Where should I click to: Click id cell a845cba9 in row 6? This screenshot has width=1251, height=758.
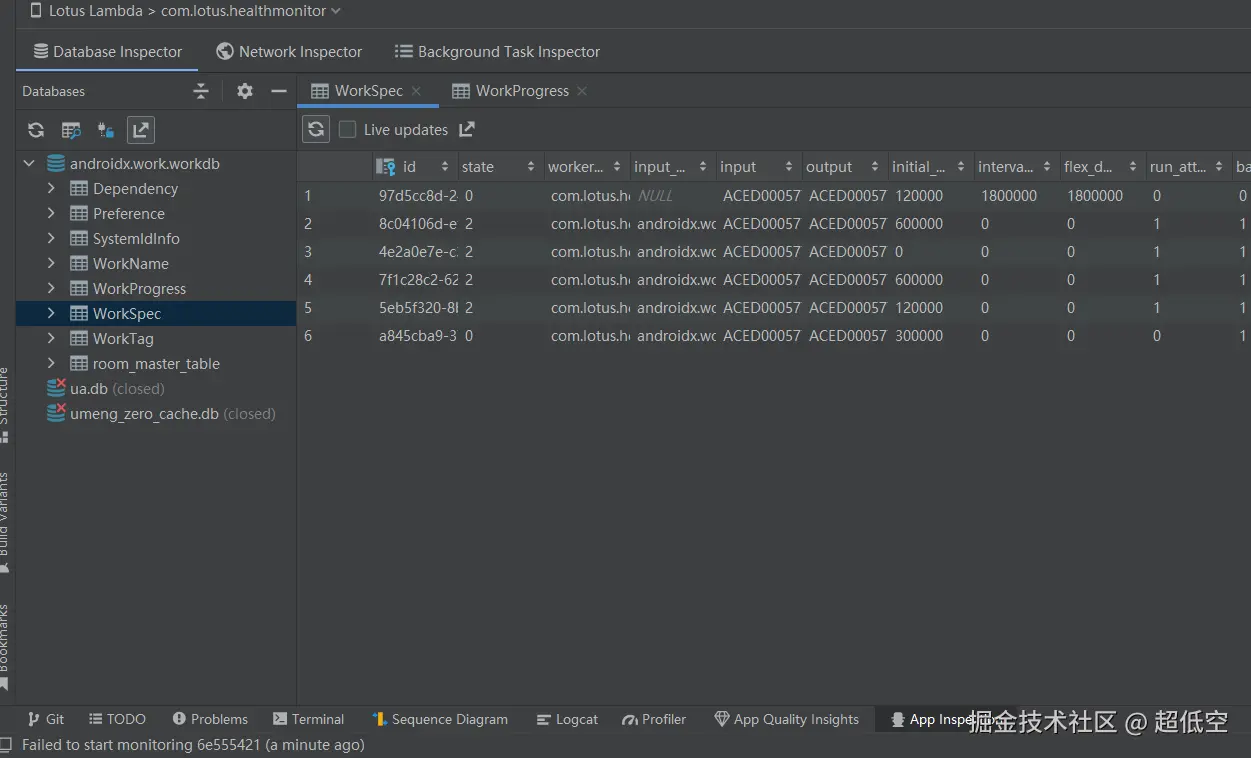point(417,336)
